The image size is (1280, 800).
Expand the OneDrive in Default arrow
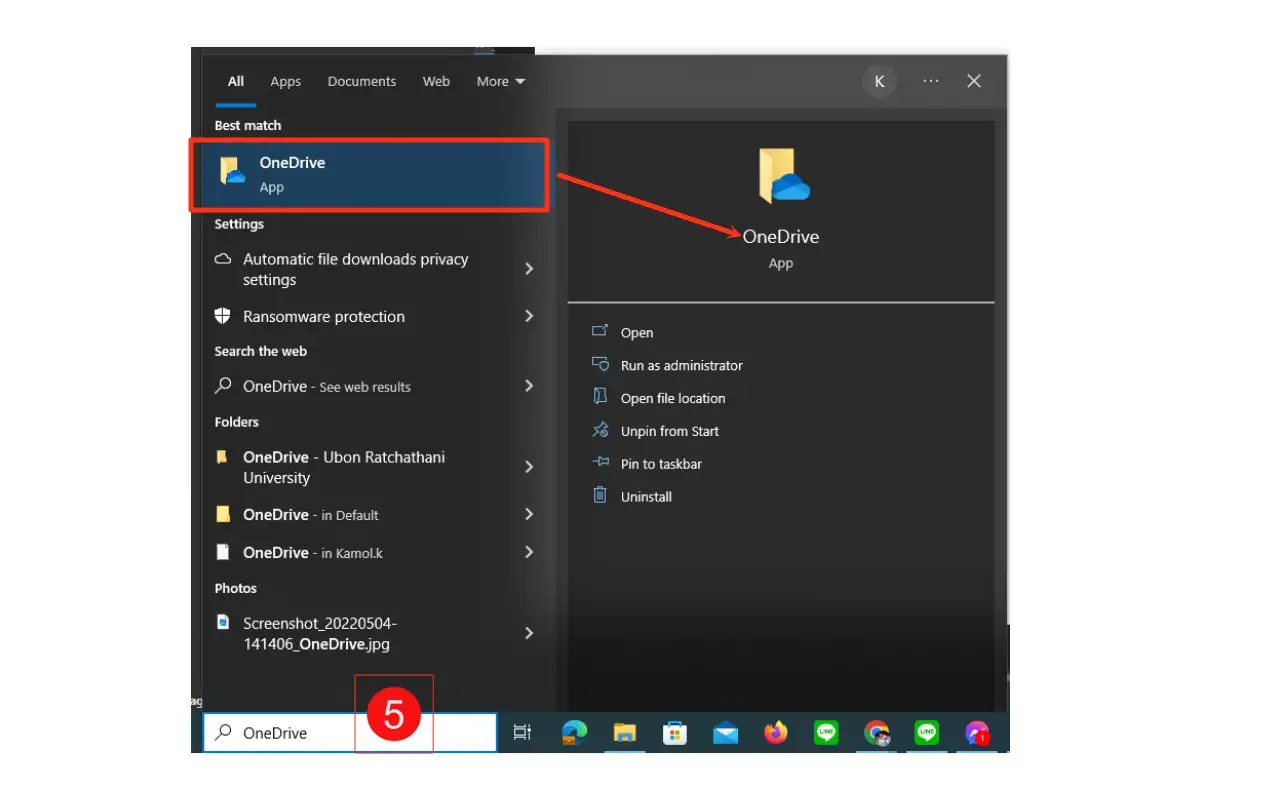(529, 514)
